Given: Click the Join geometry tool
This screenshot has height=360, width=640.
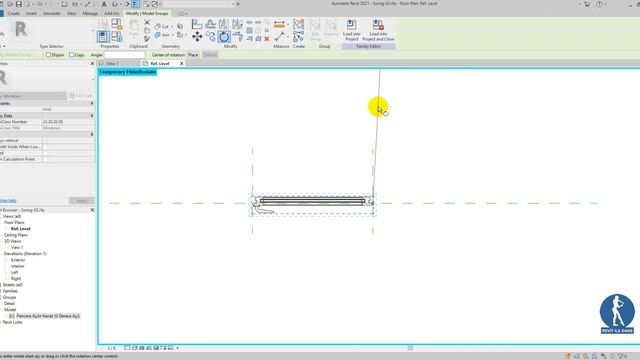Looking at the screenshot, I should [163, 35].
